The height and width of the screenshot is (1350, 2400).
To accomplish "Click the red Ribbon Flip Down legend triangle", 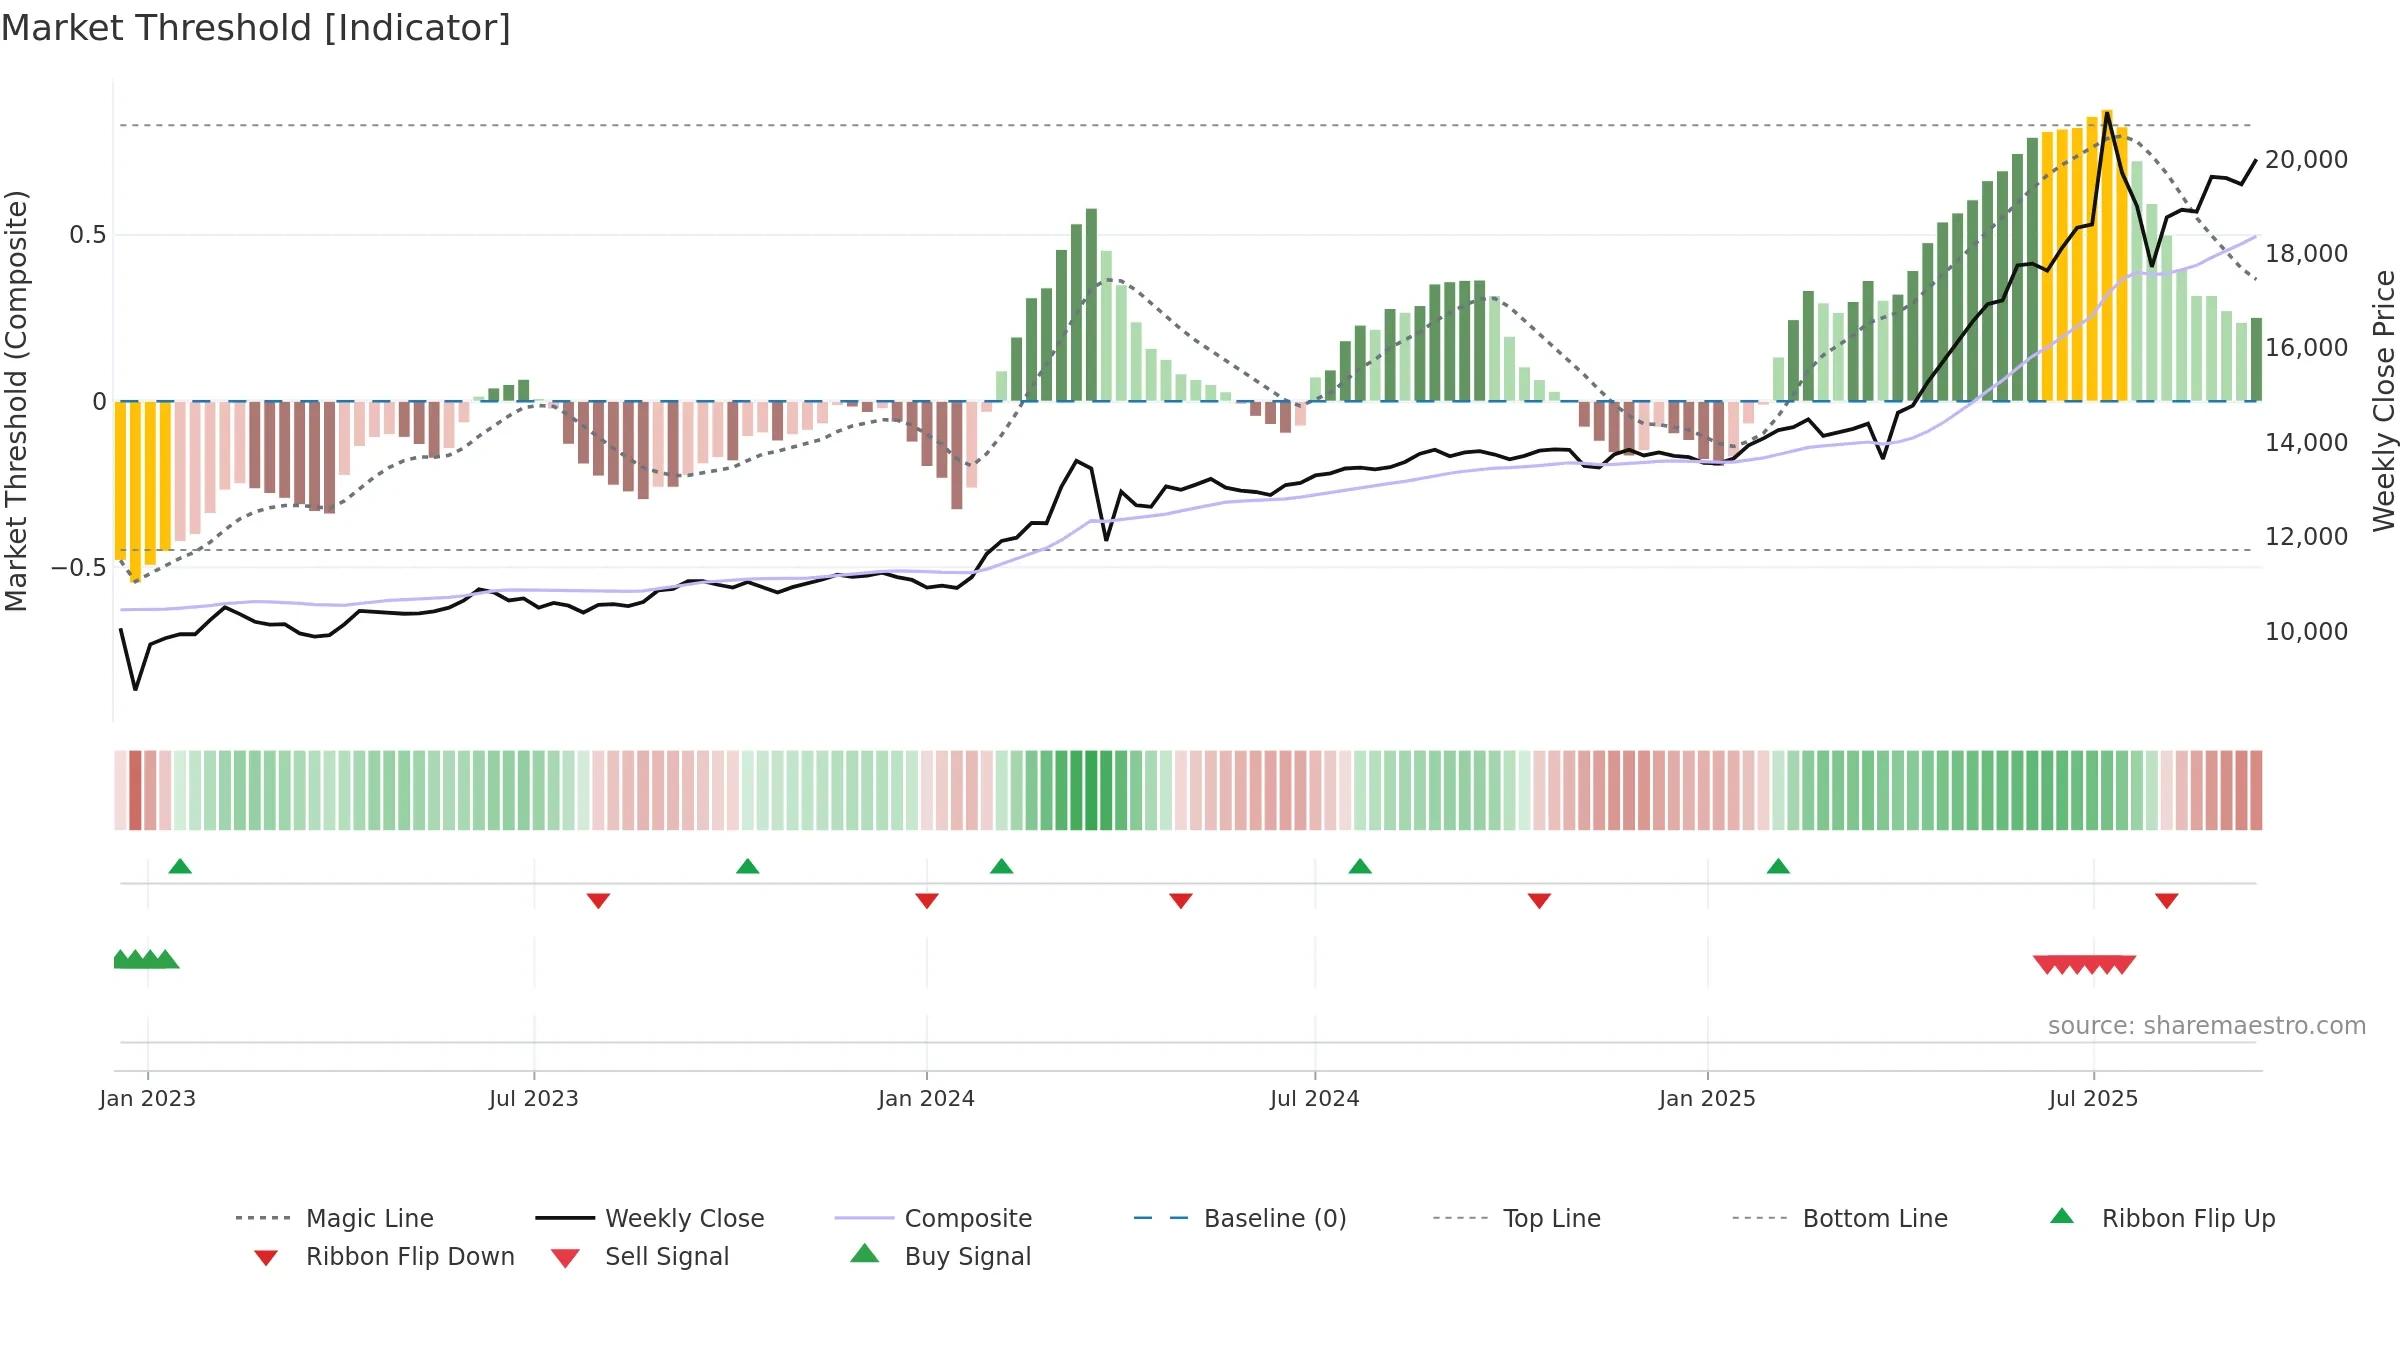I will coord(266,1258).
